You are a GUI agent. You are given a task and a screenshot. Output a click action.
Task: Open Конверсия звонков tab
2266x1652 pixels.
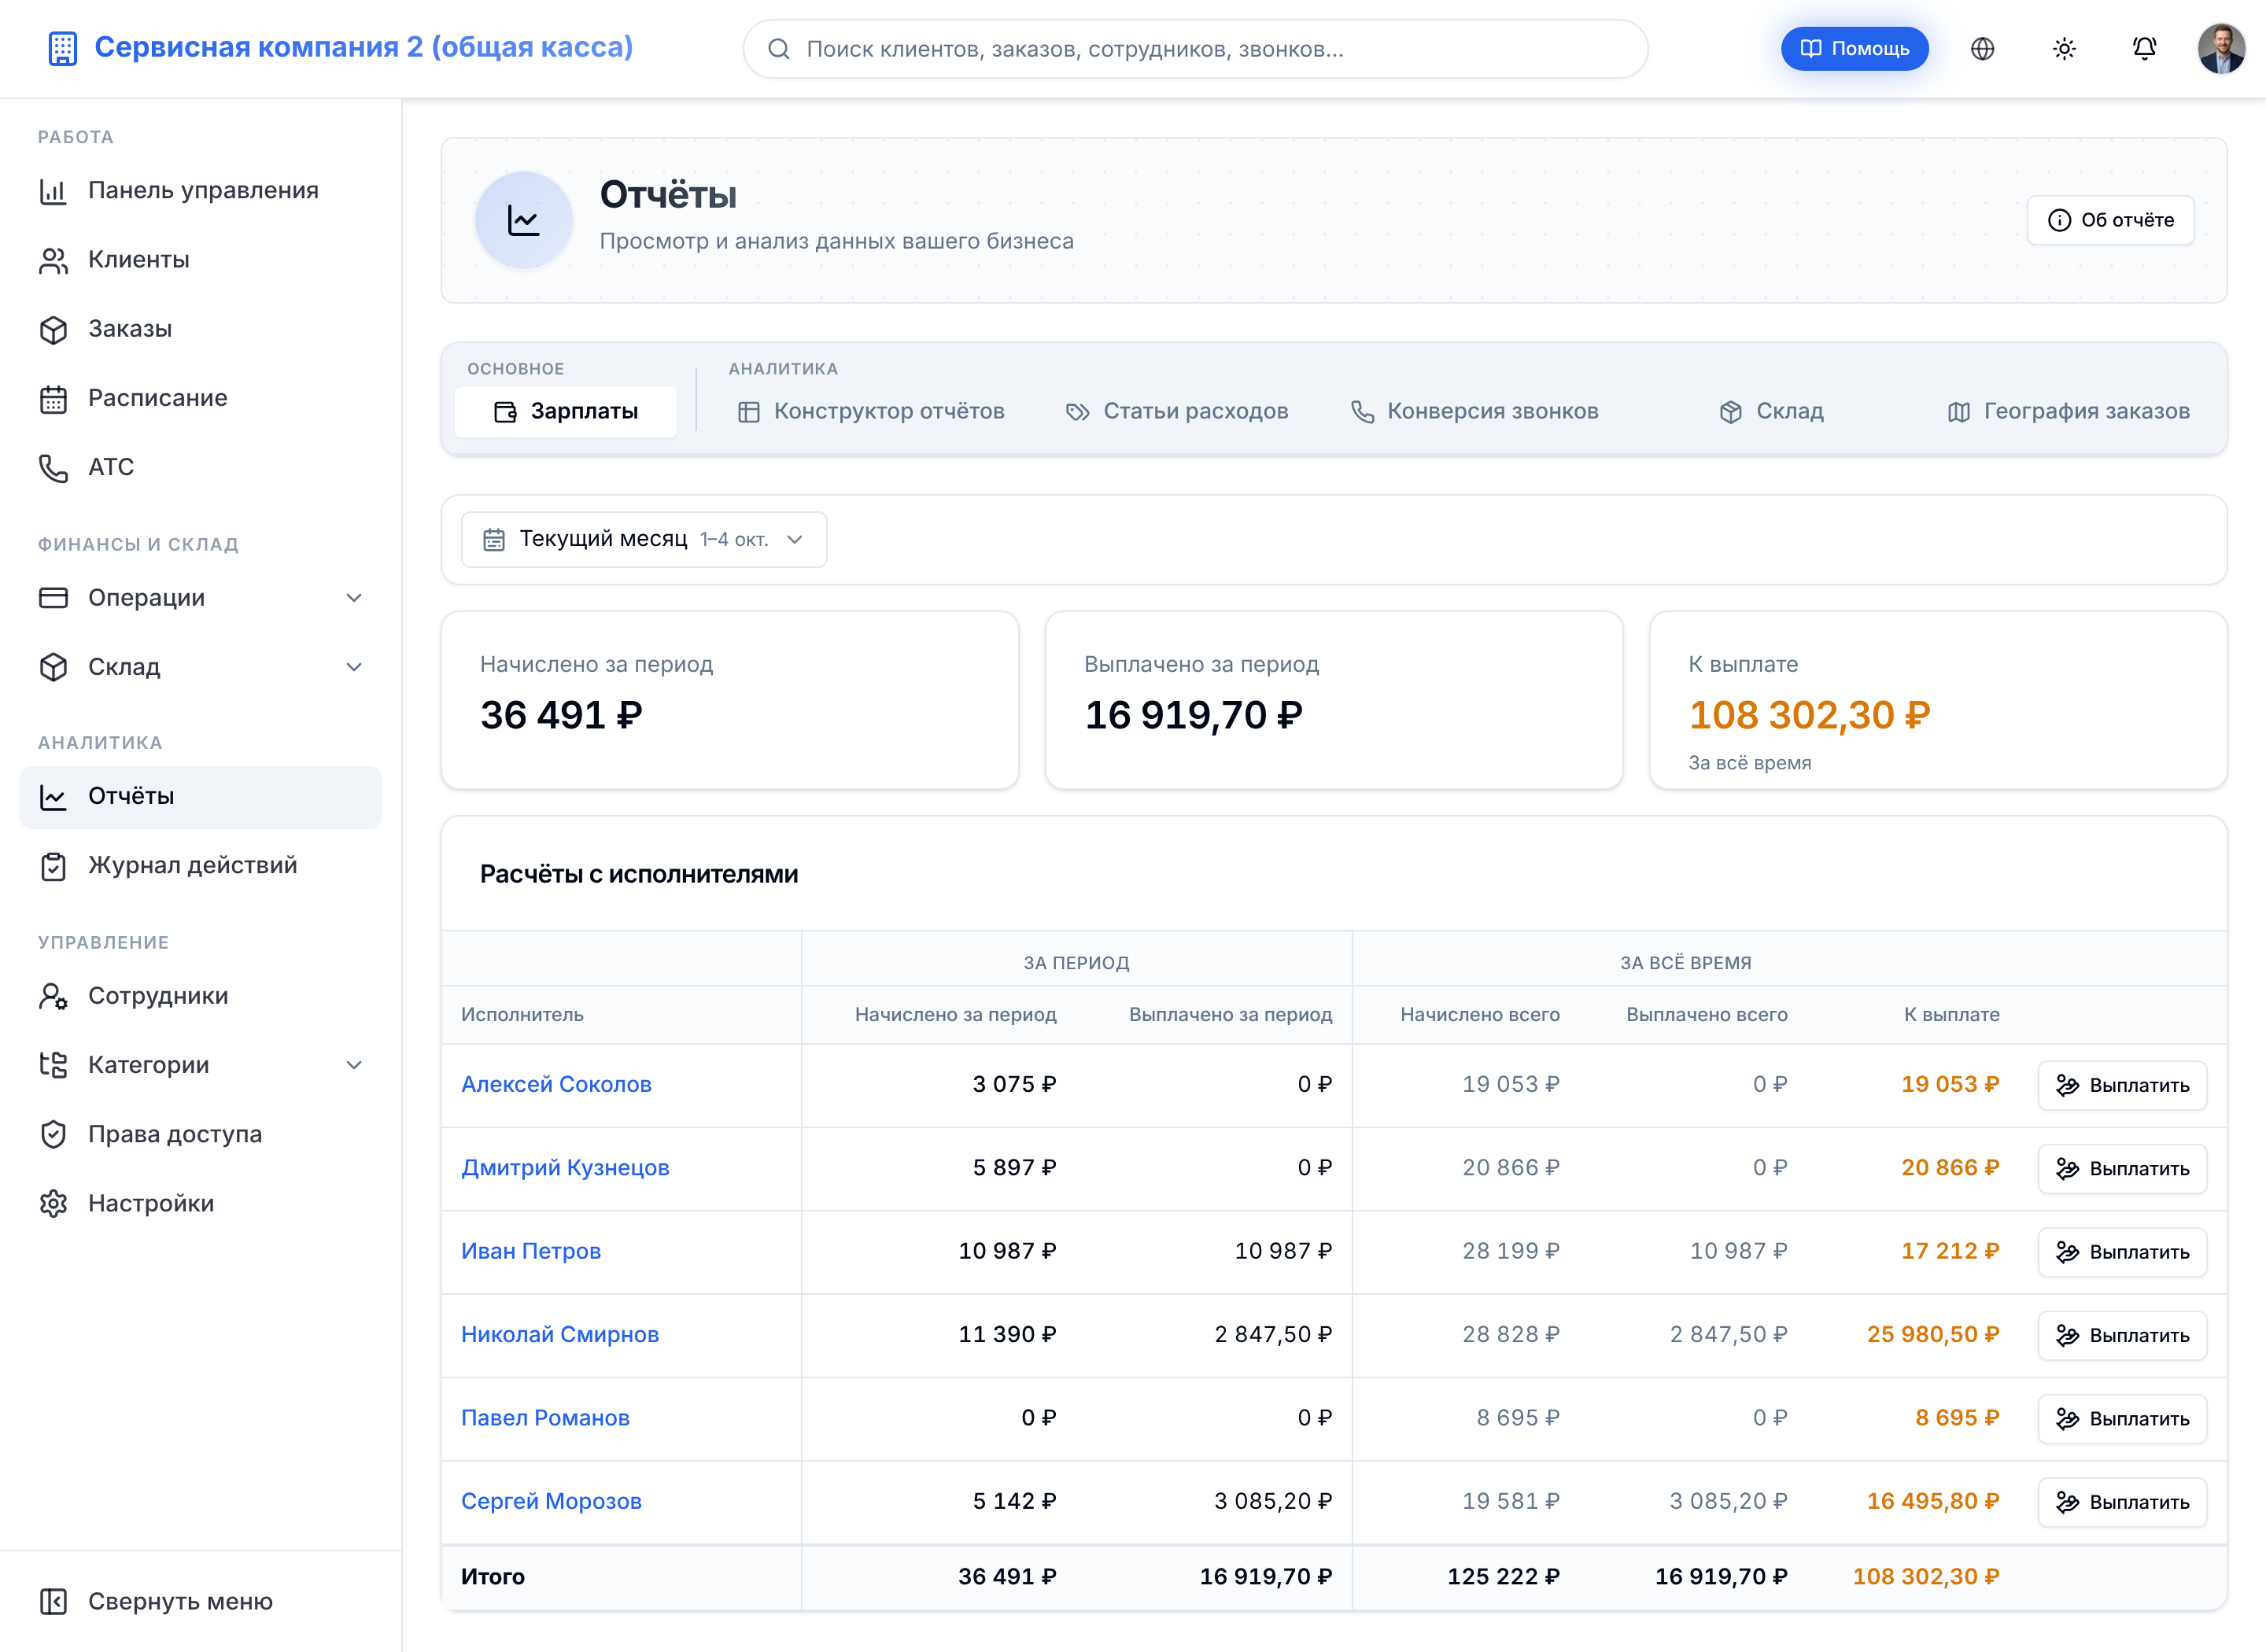tap(1475, 411)
